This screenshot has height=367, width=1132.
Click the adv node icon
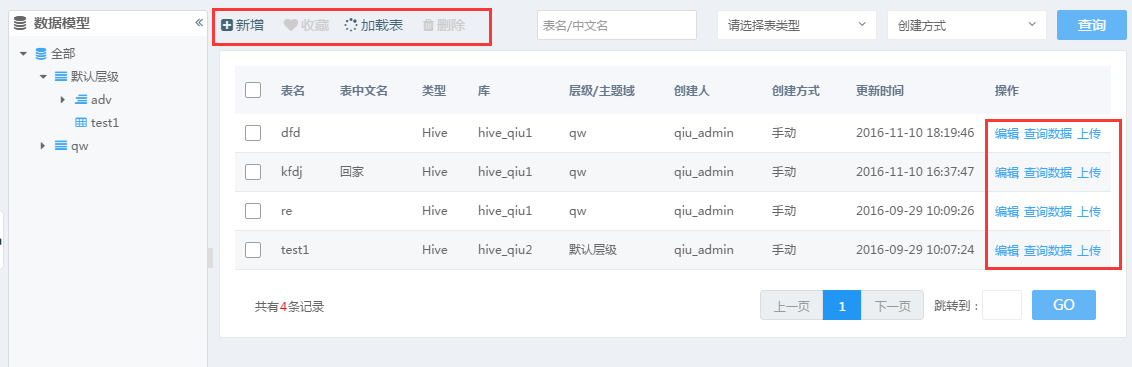point(81,99)
